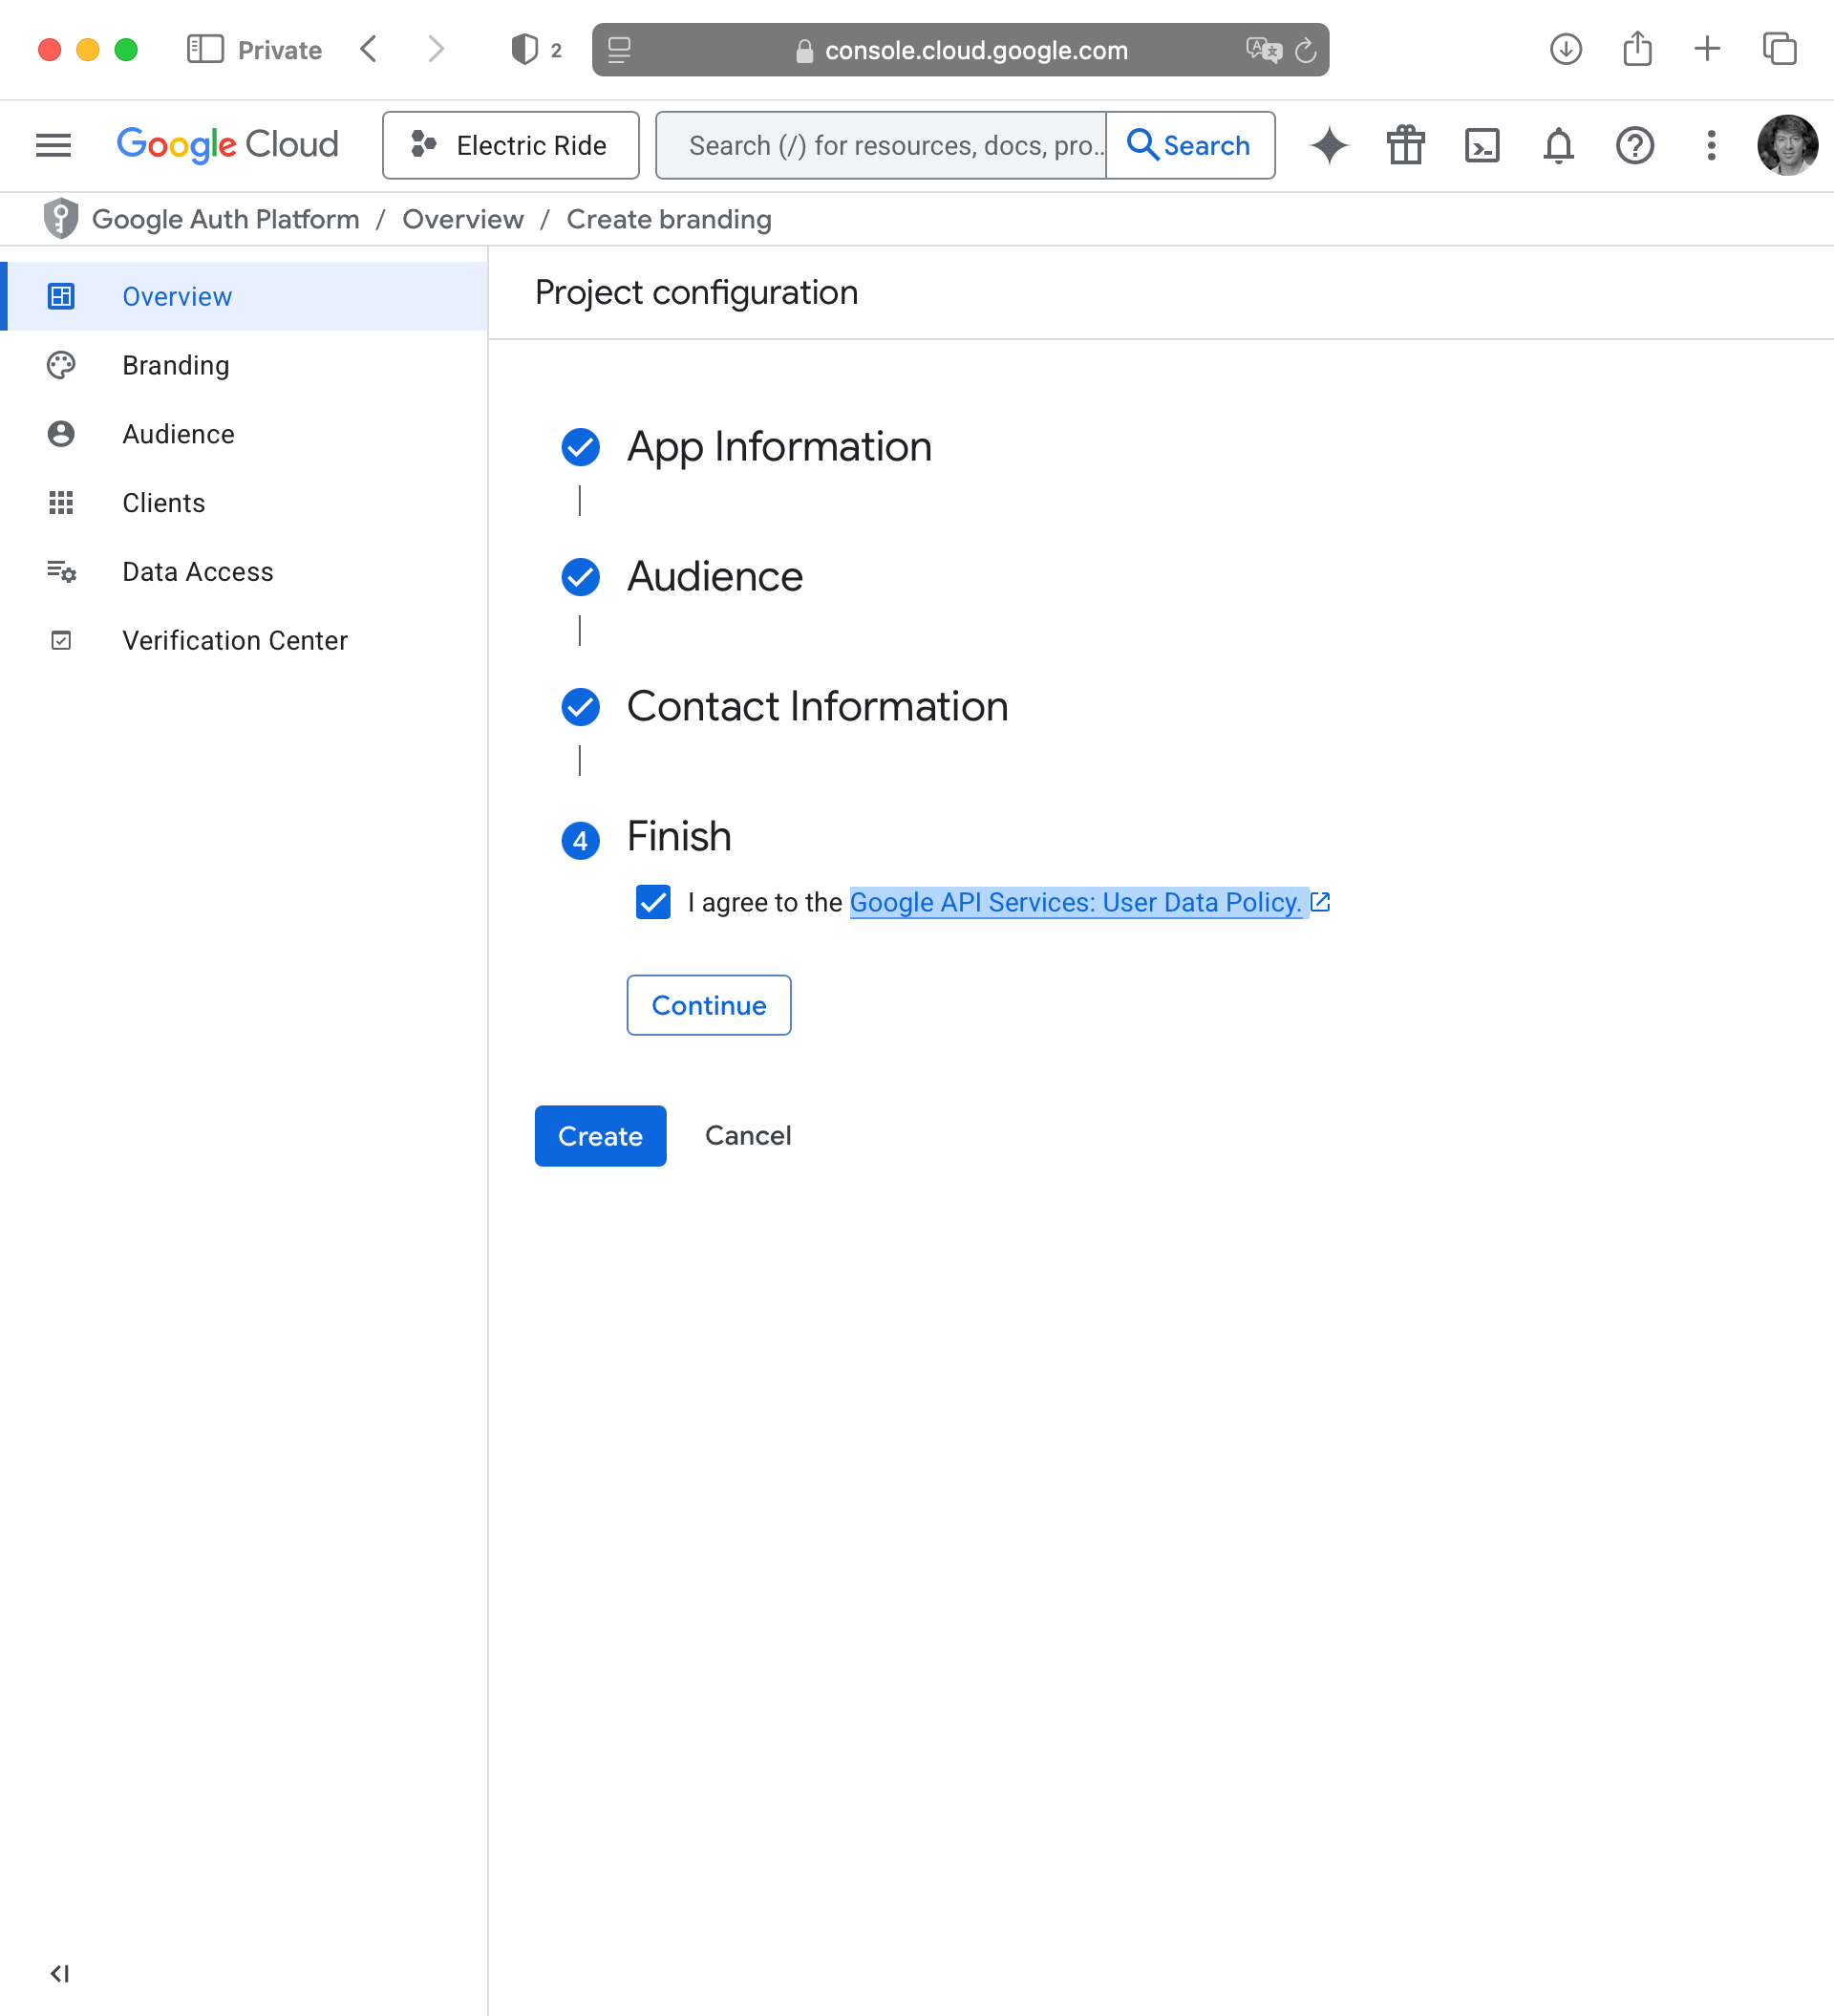Click the free trial gift icon
This screenshot has width=1834, height=2016.
(x=1405, y=146)
